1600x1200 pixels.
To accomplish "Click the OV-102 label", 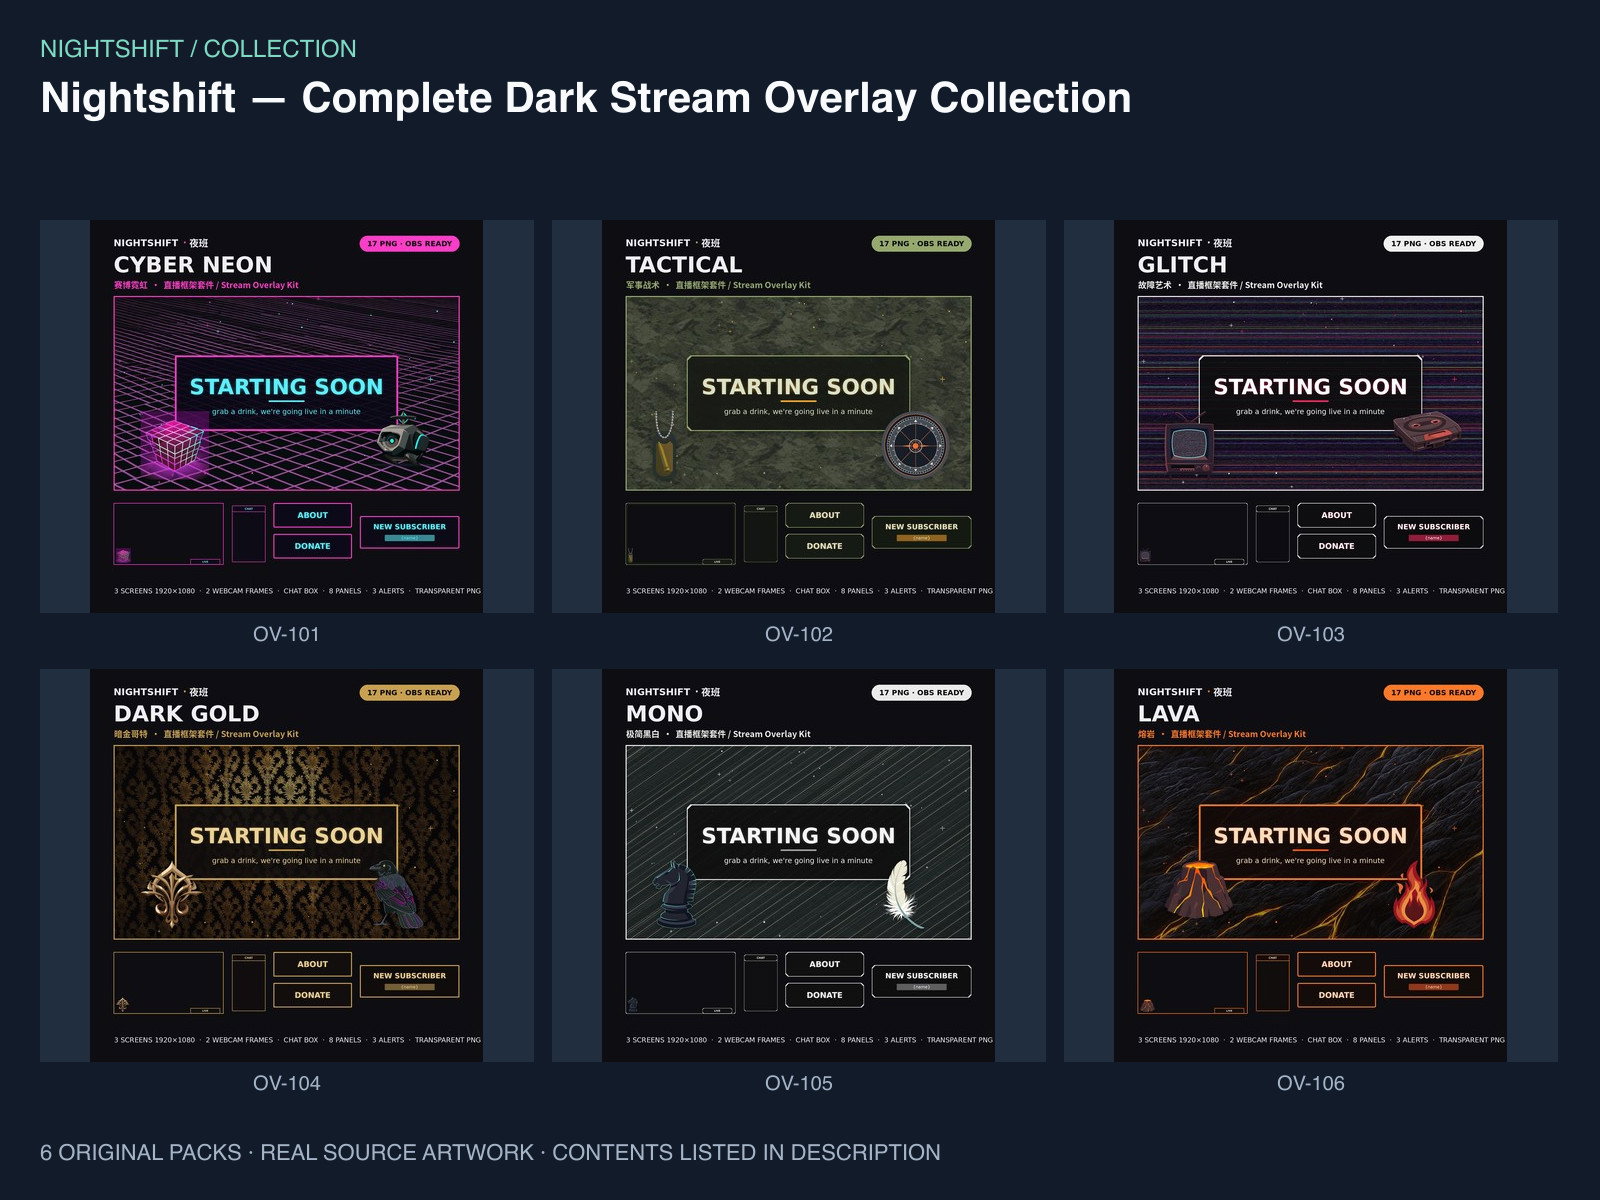I will (798, 634).
